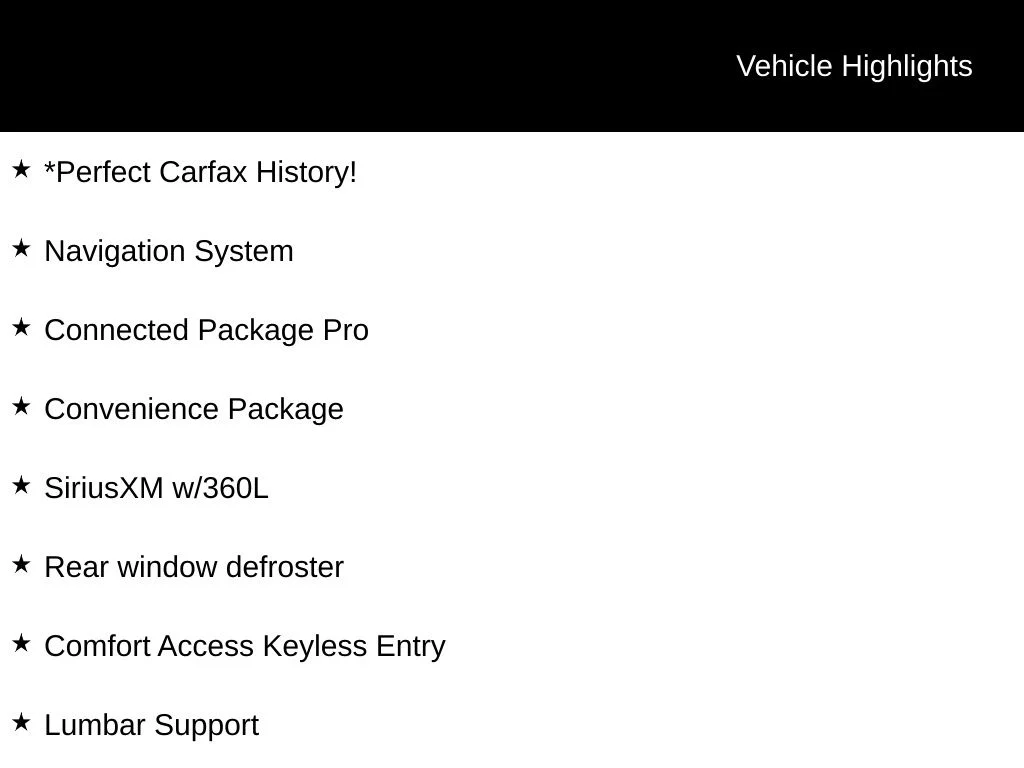This screenshot has width=1024, height=768.
Task: Click the SiriusXM w/360L text
Action: [x=156, y=488]
